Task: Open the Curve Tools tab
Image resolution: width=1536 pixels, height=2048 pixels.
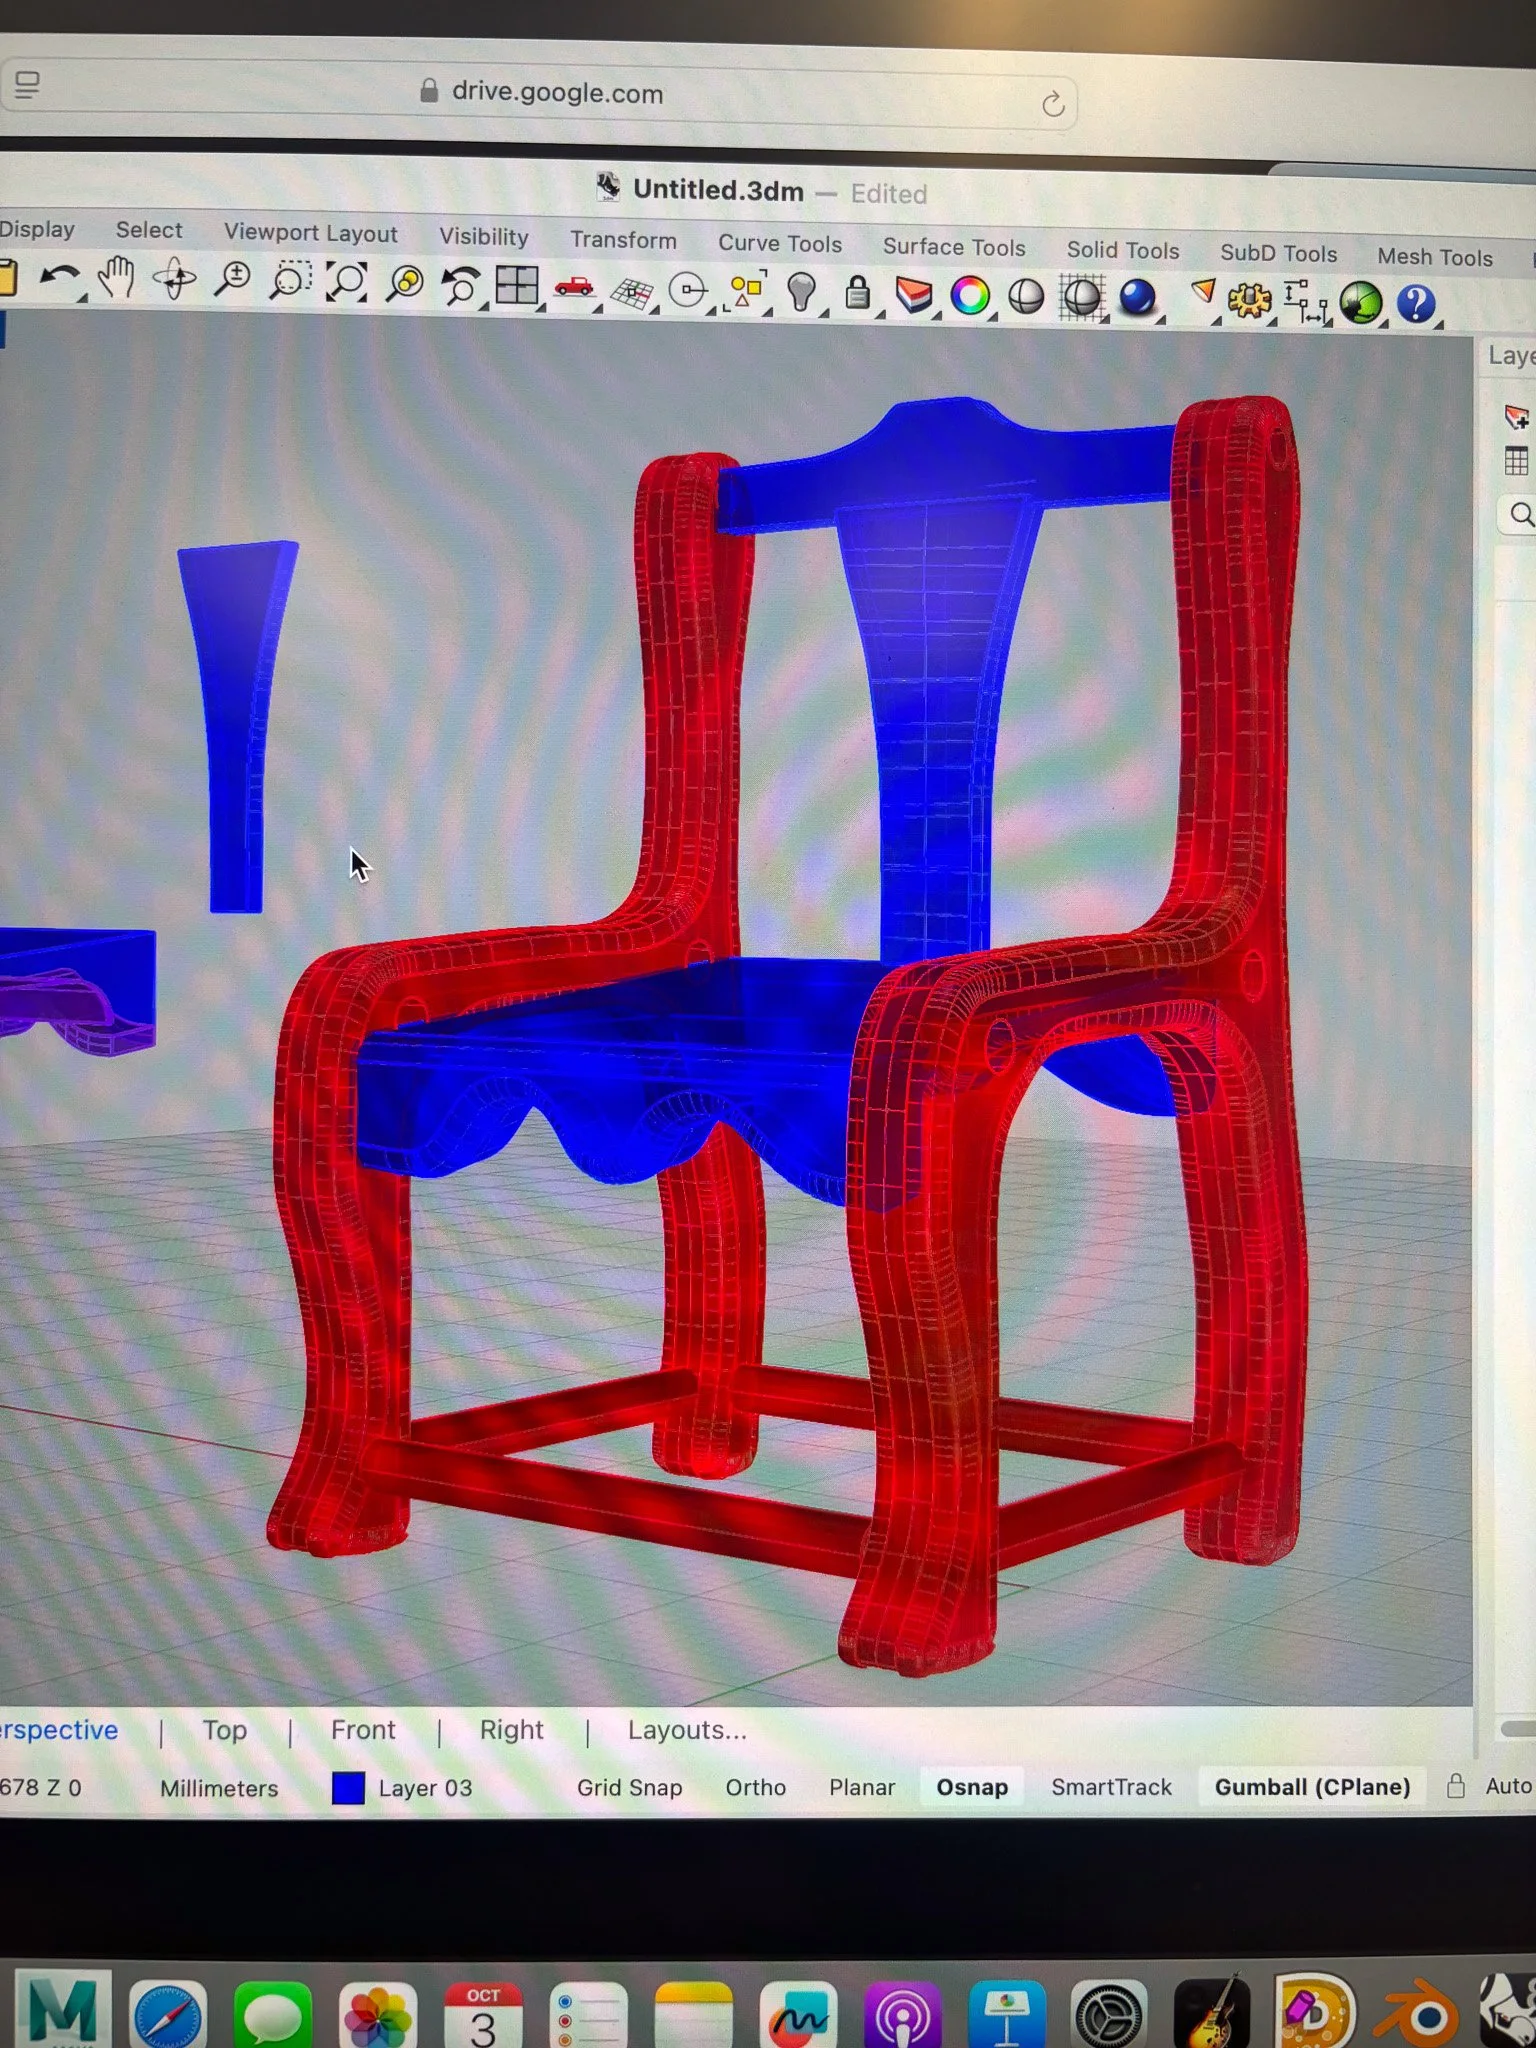Action: point(780,244)
